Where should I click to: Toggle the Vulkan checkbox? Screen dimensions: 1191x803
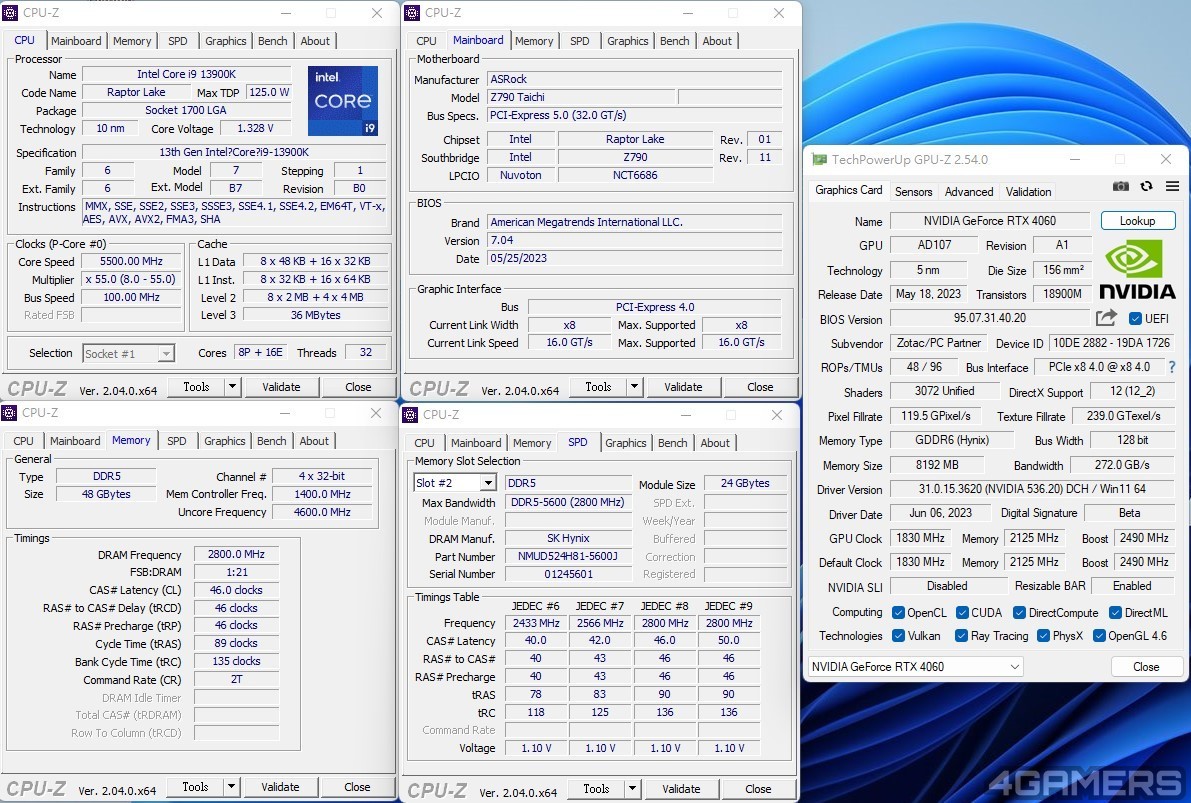[899, 635]
